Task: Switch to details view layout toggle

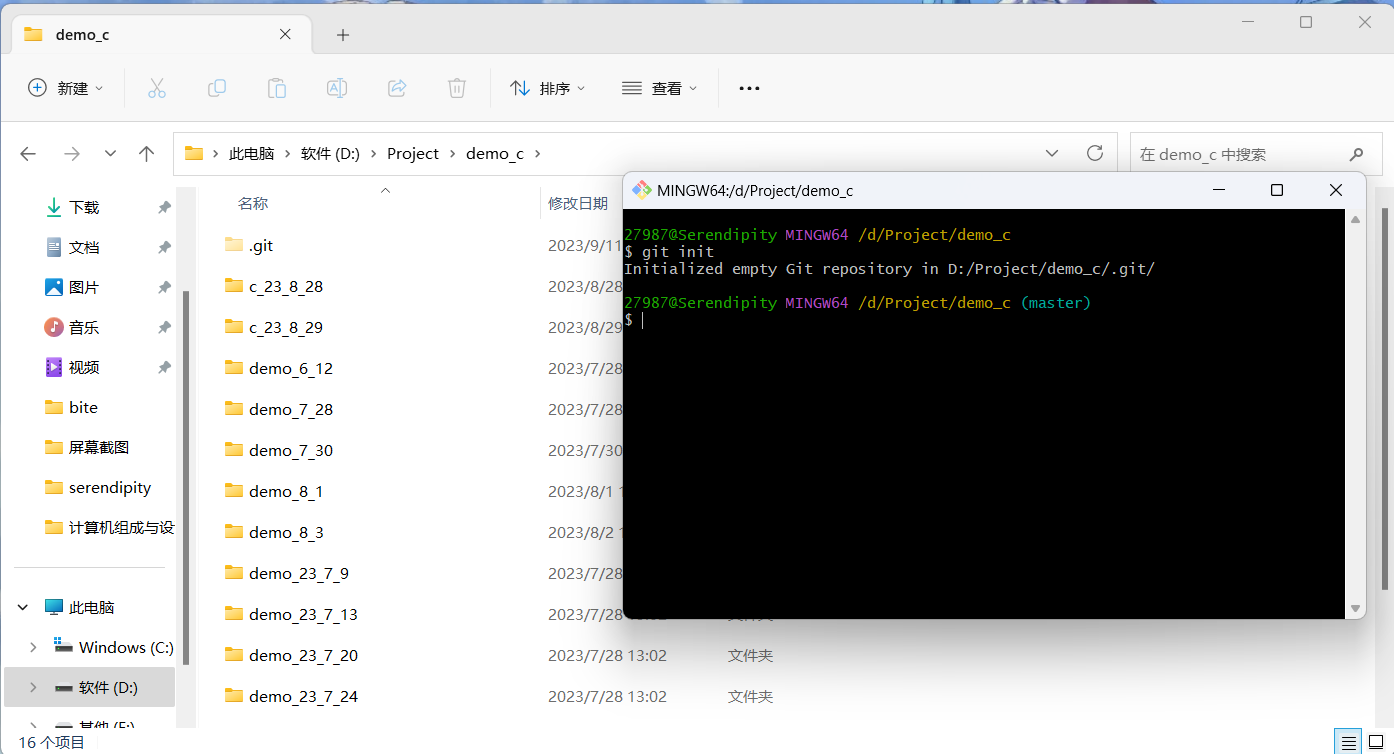Action: coord(1349,742)
